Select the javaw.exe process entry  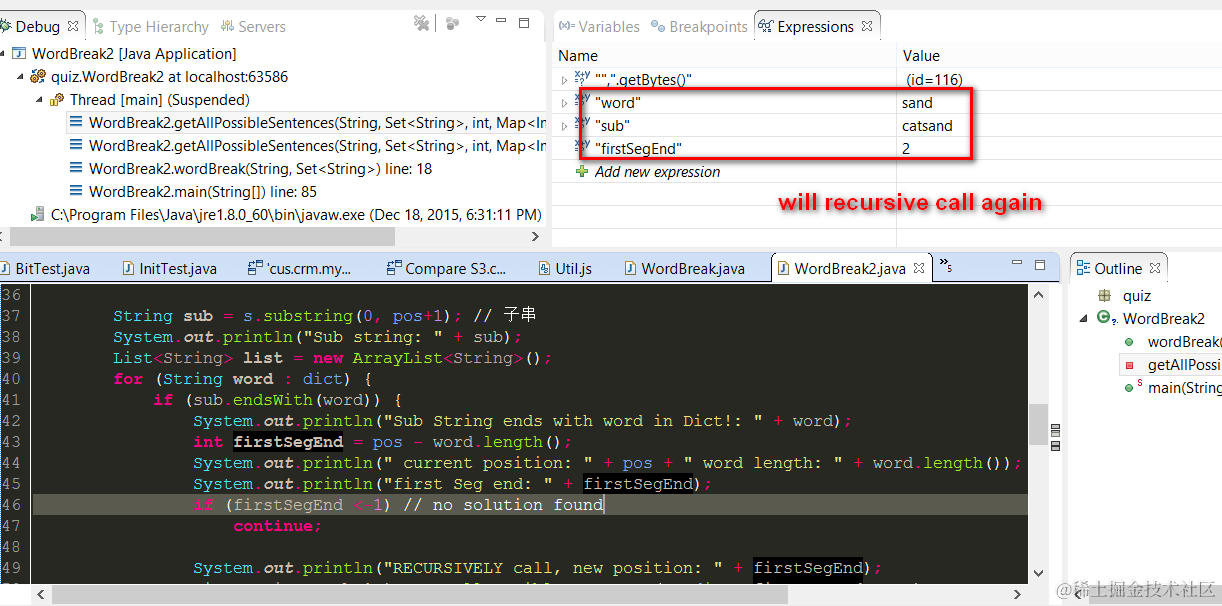click(288, 215)
